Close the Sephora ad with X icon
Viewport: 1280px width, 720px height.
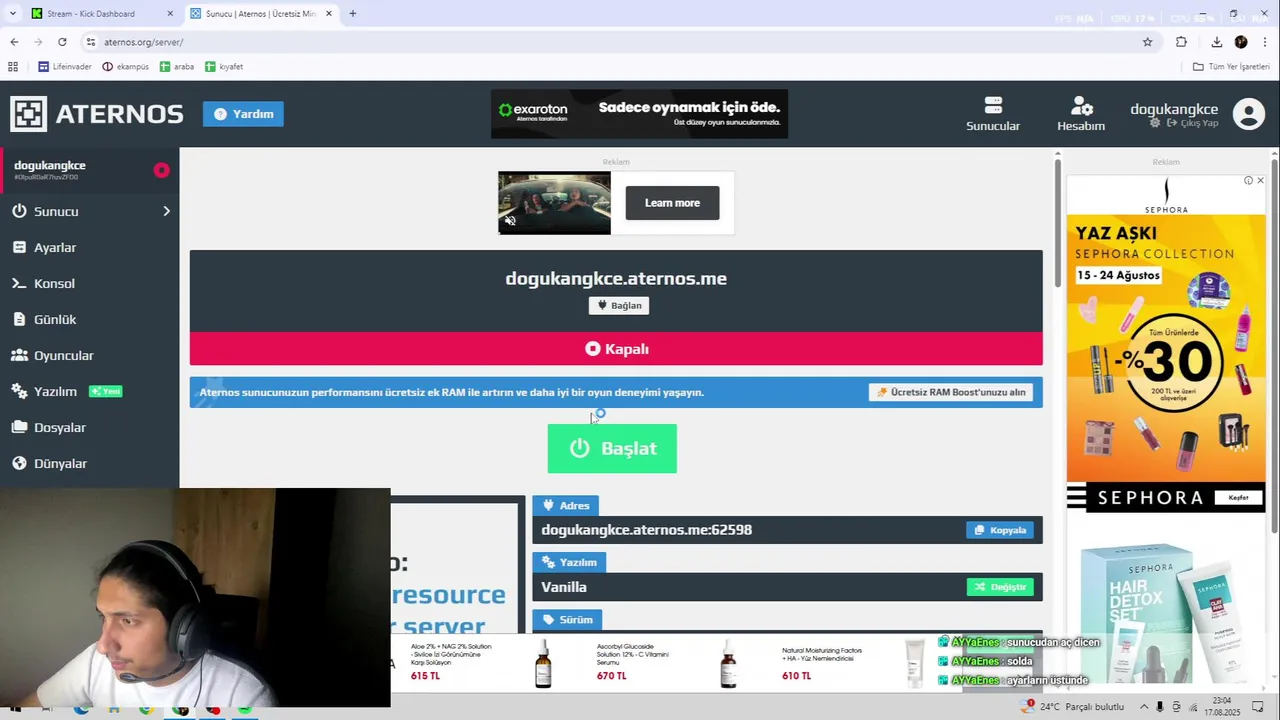[x=1260, y=181]
